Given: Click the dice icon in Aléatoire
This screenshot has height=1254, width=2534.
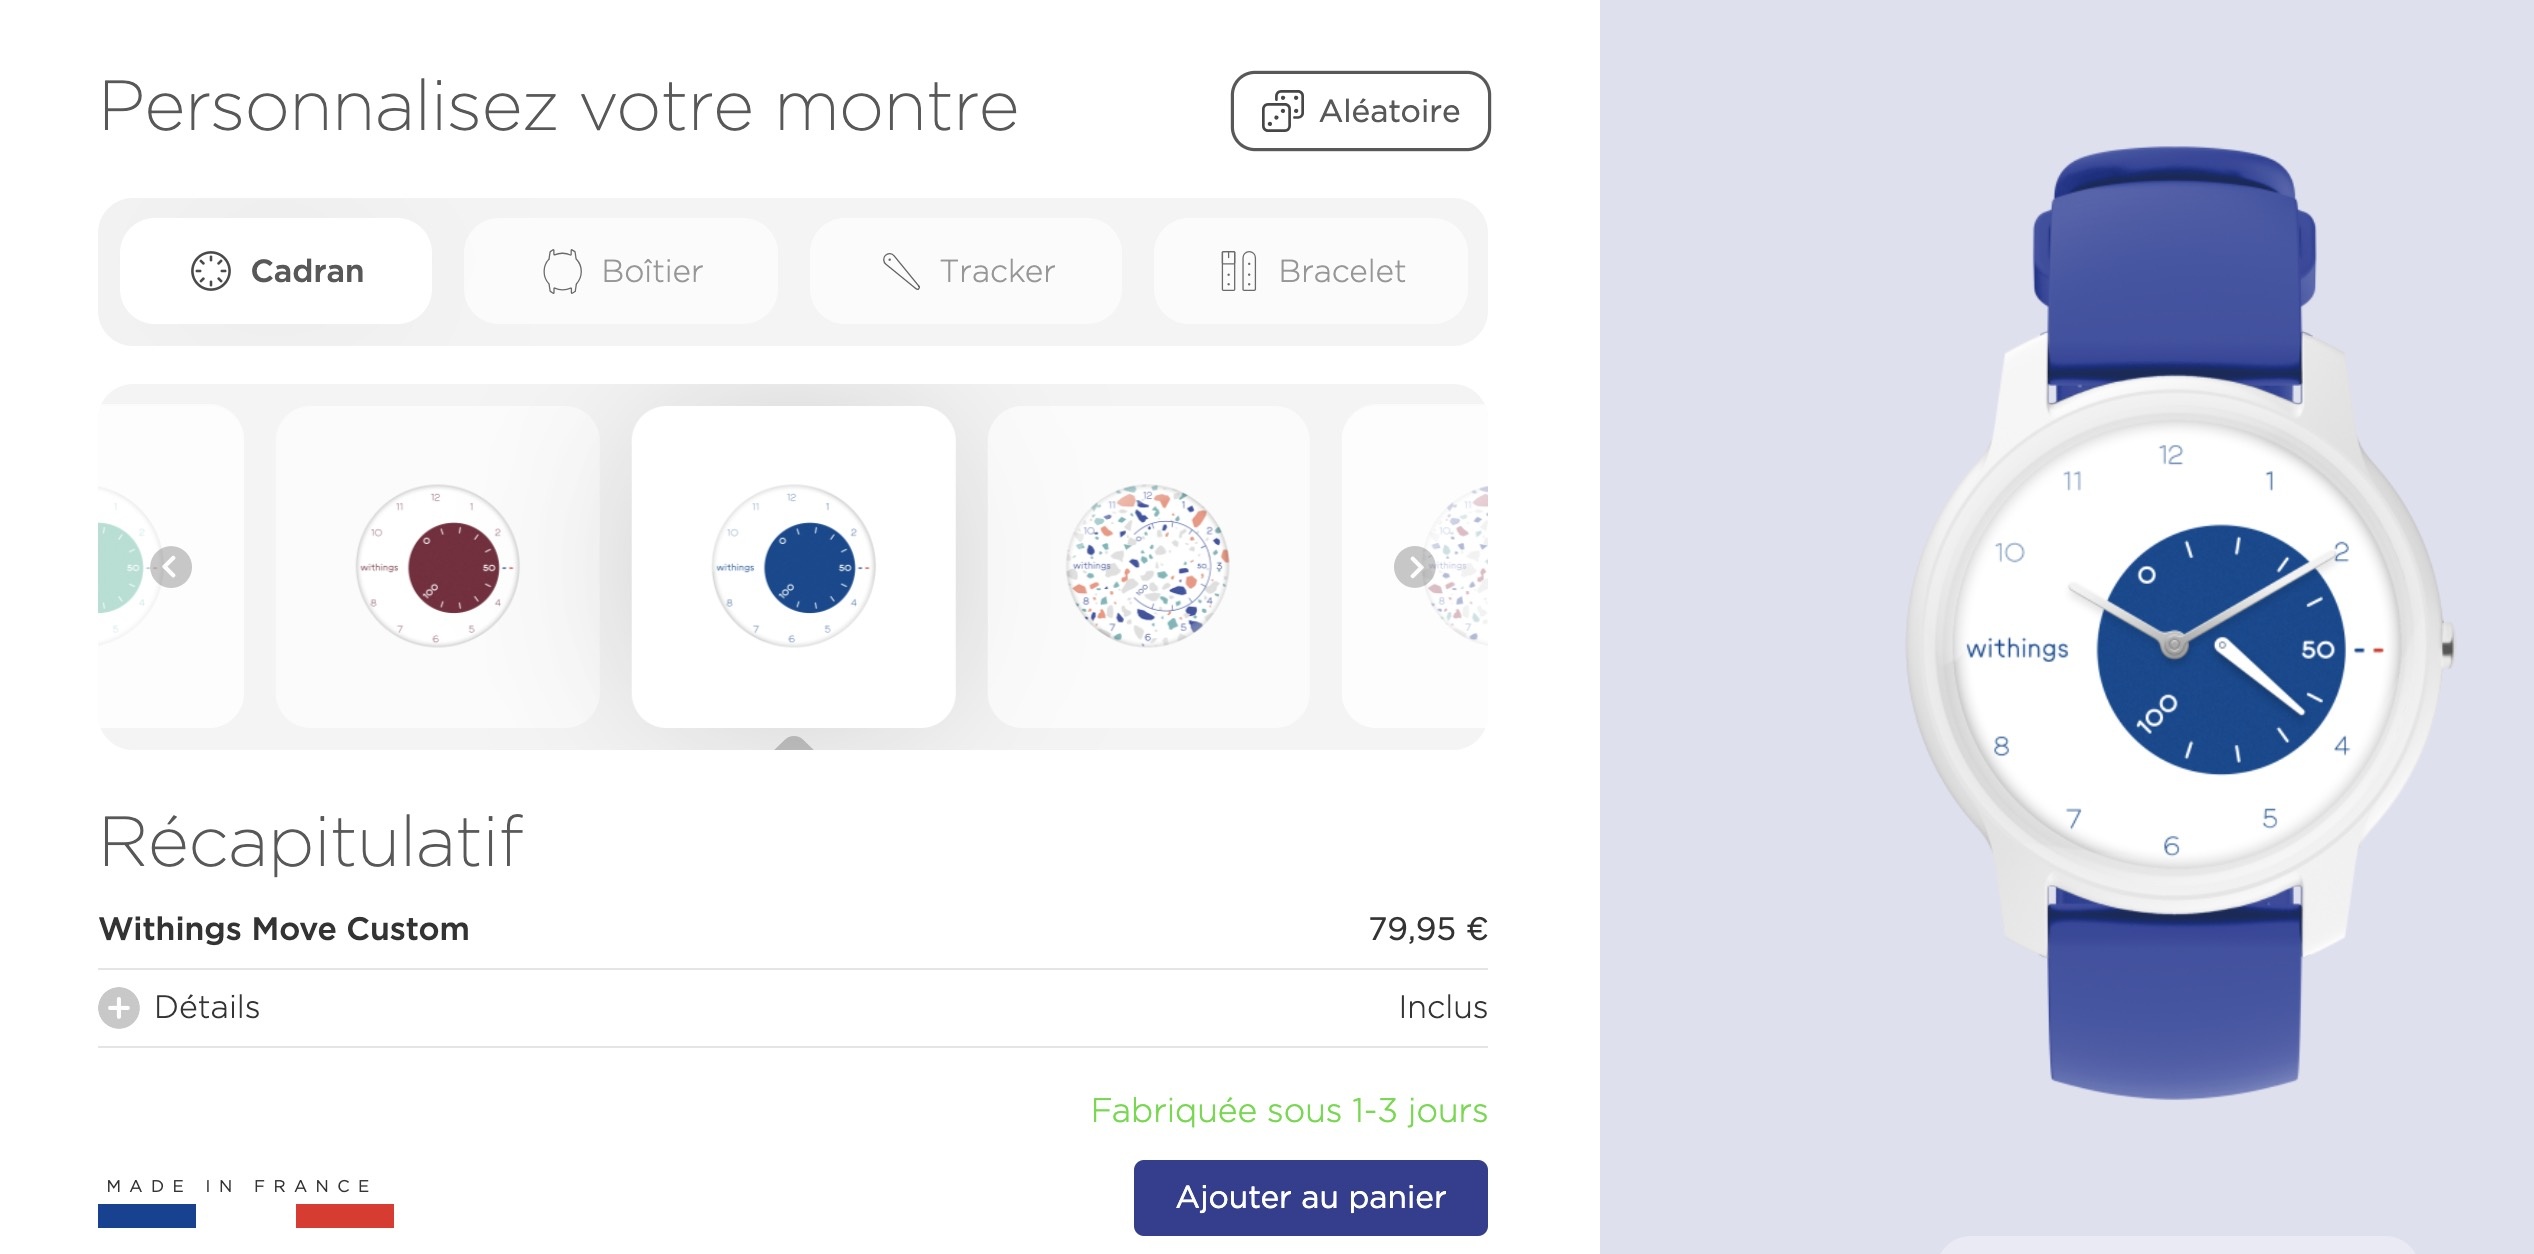Looking at the screenshot, I should (1282, 111).
